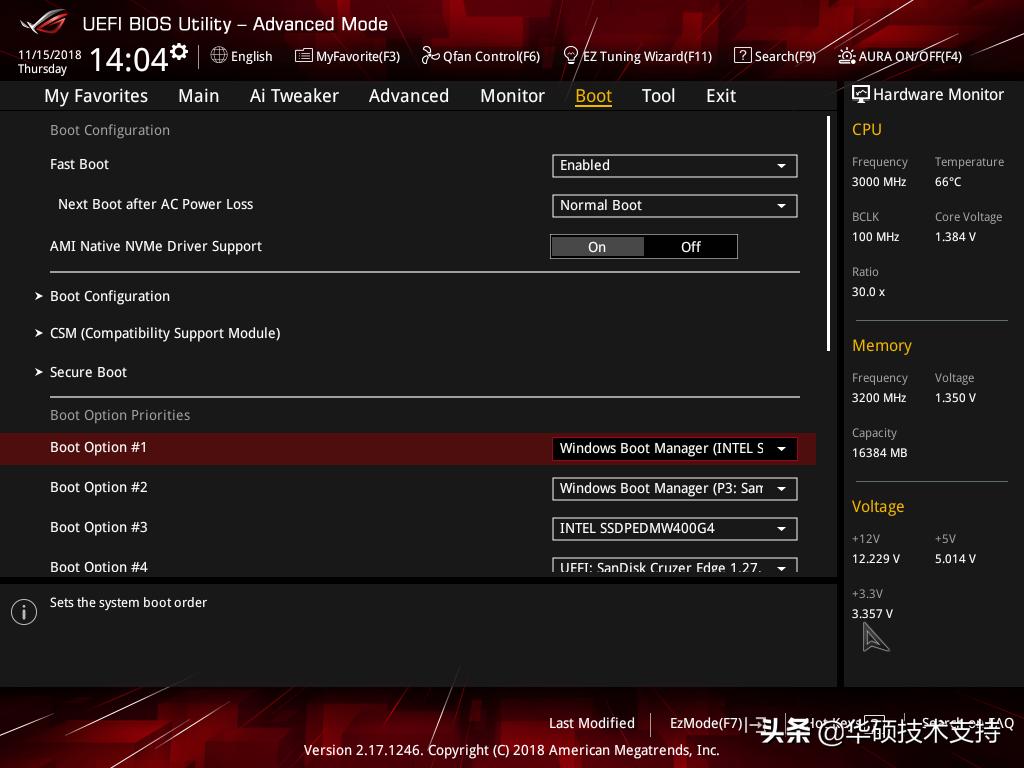
Task: Click the Ratio value 30.0 x
Action: click(868, 292)
